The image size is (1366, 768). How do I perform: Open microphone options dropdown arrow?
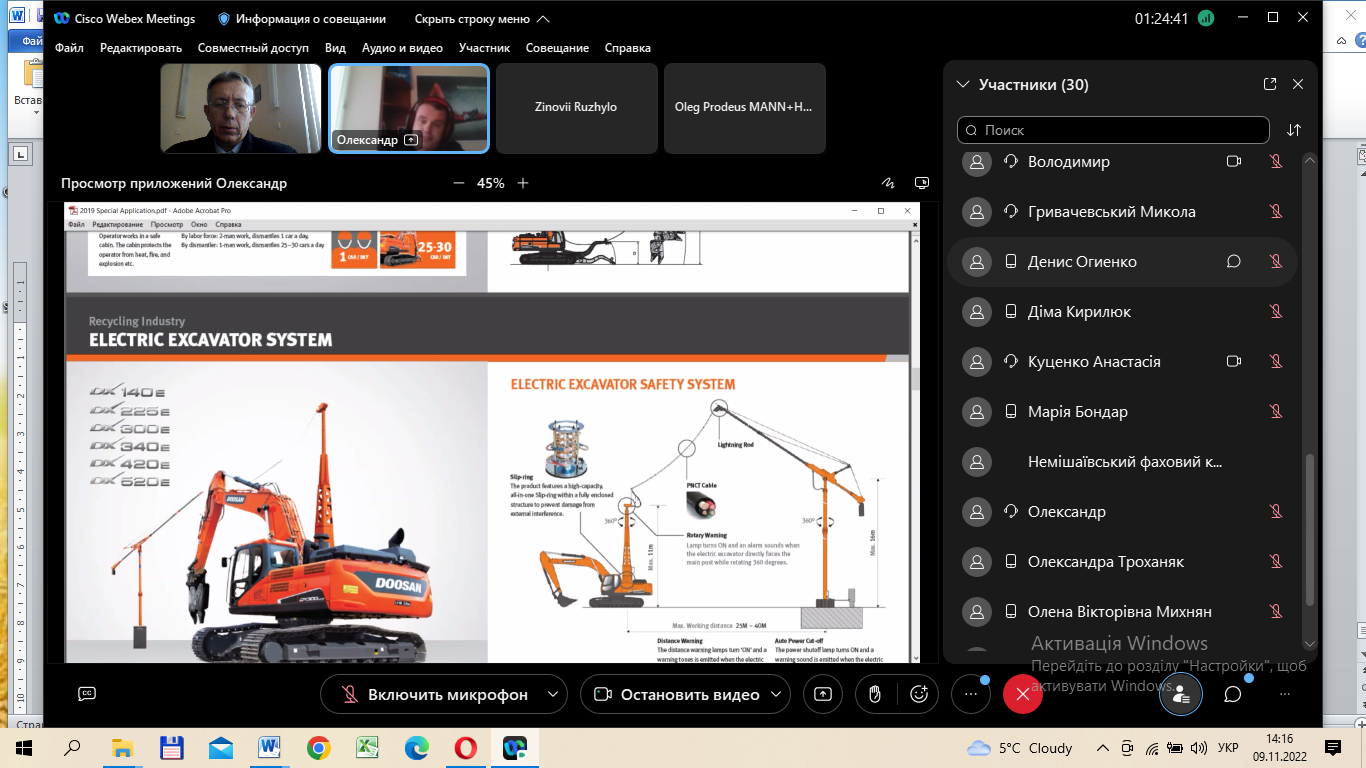click(x=552, y=694)
